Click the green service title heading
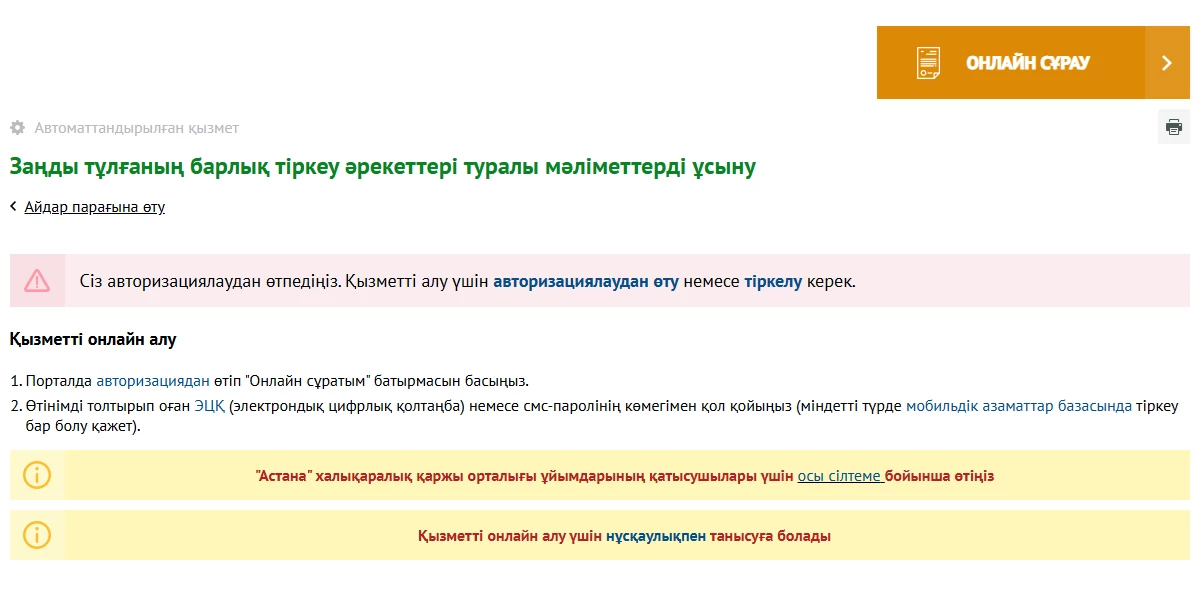Image resolution: width=1201 pixels, height=593 pixels. pos(382,167)
